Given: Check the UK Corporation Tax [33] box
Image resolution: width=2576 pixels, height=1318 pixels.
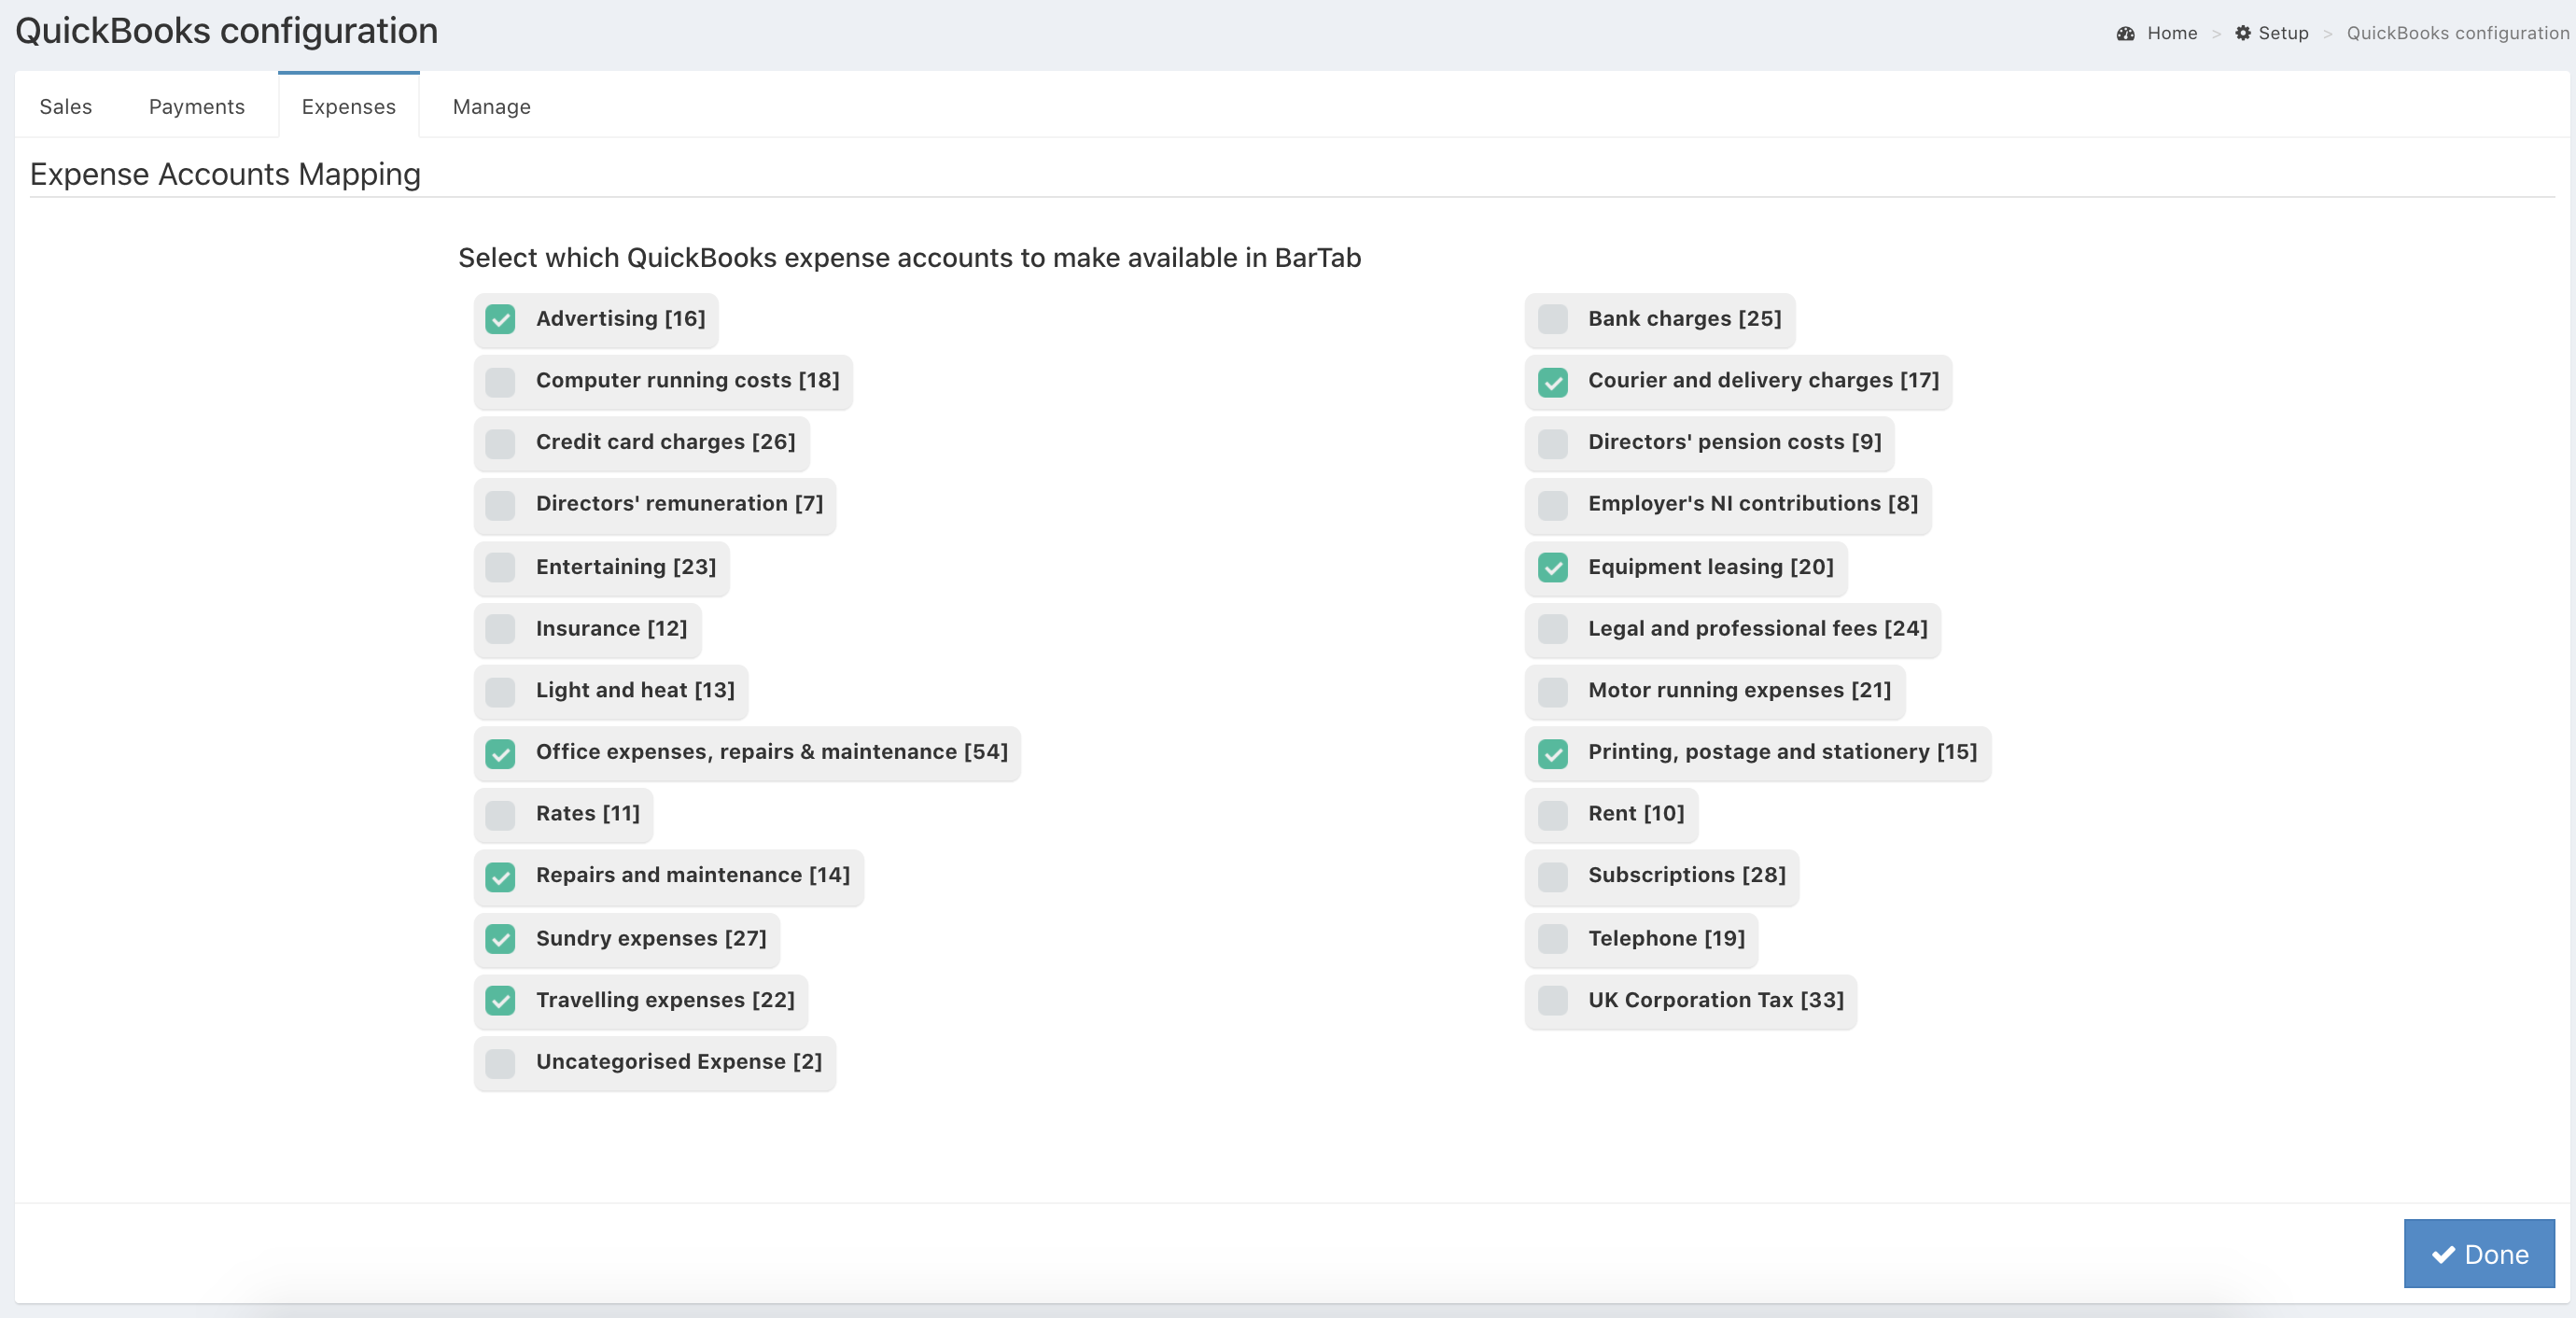Looking at the screenshot, I should click(x=1552, y=1000).
